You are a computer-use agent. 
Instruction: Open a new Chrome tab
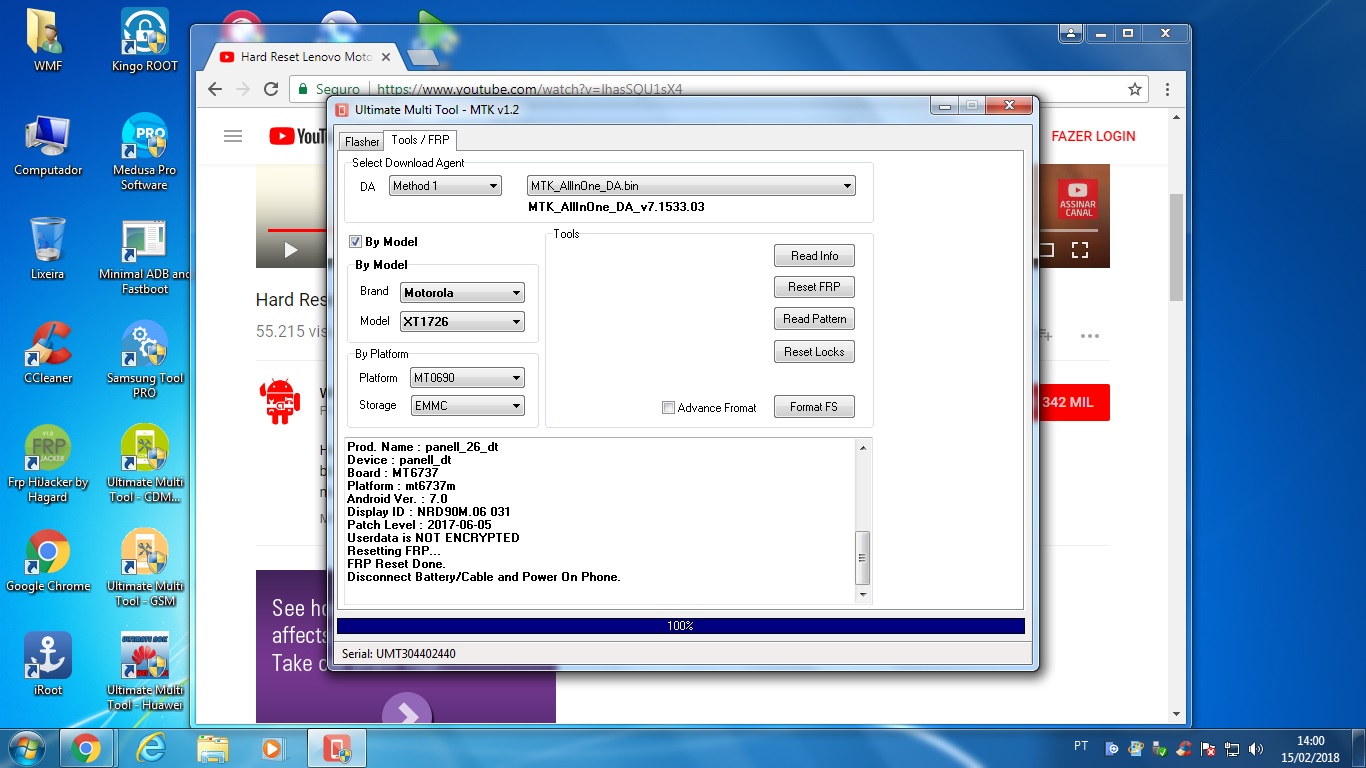tap(423, 58)
